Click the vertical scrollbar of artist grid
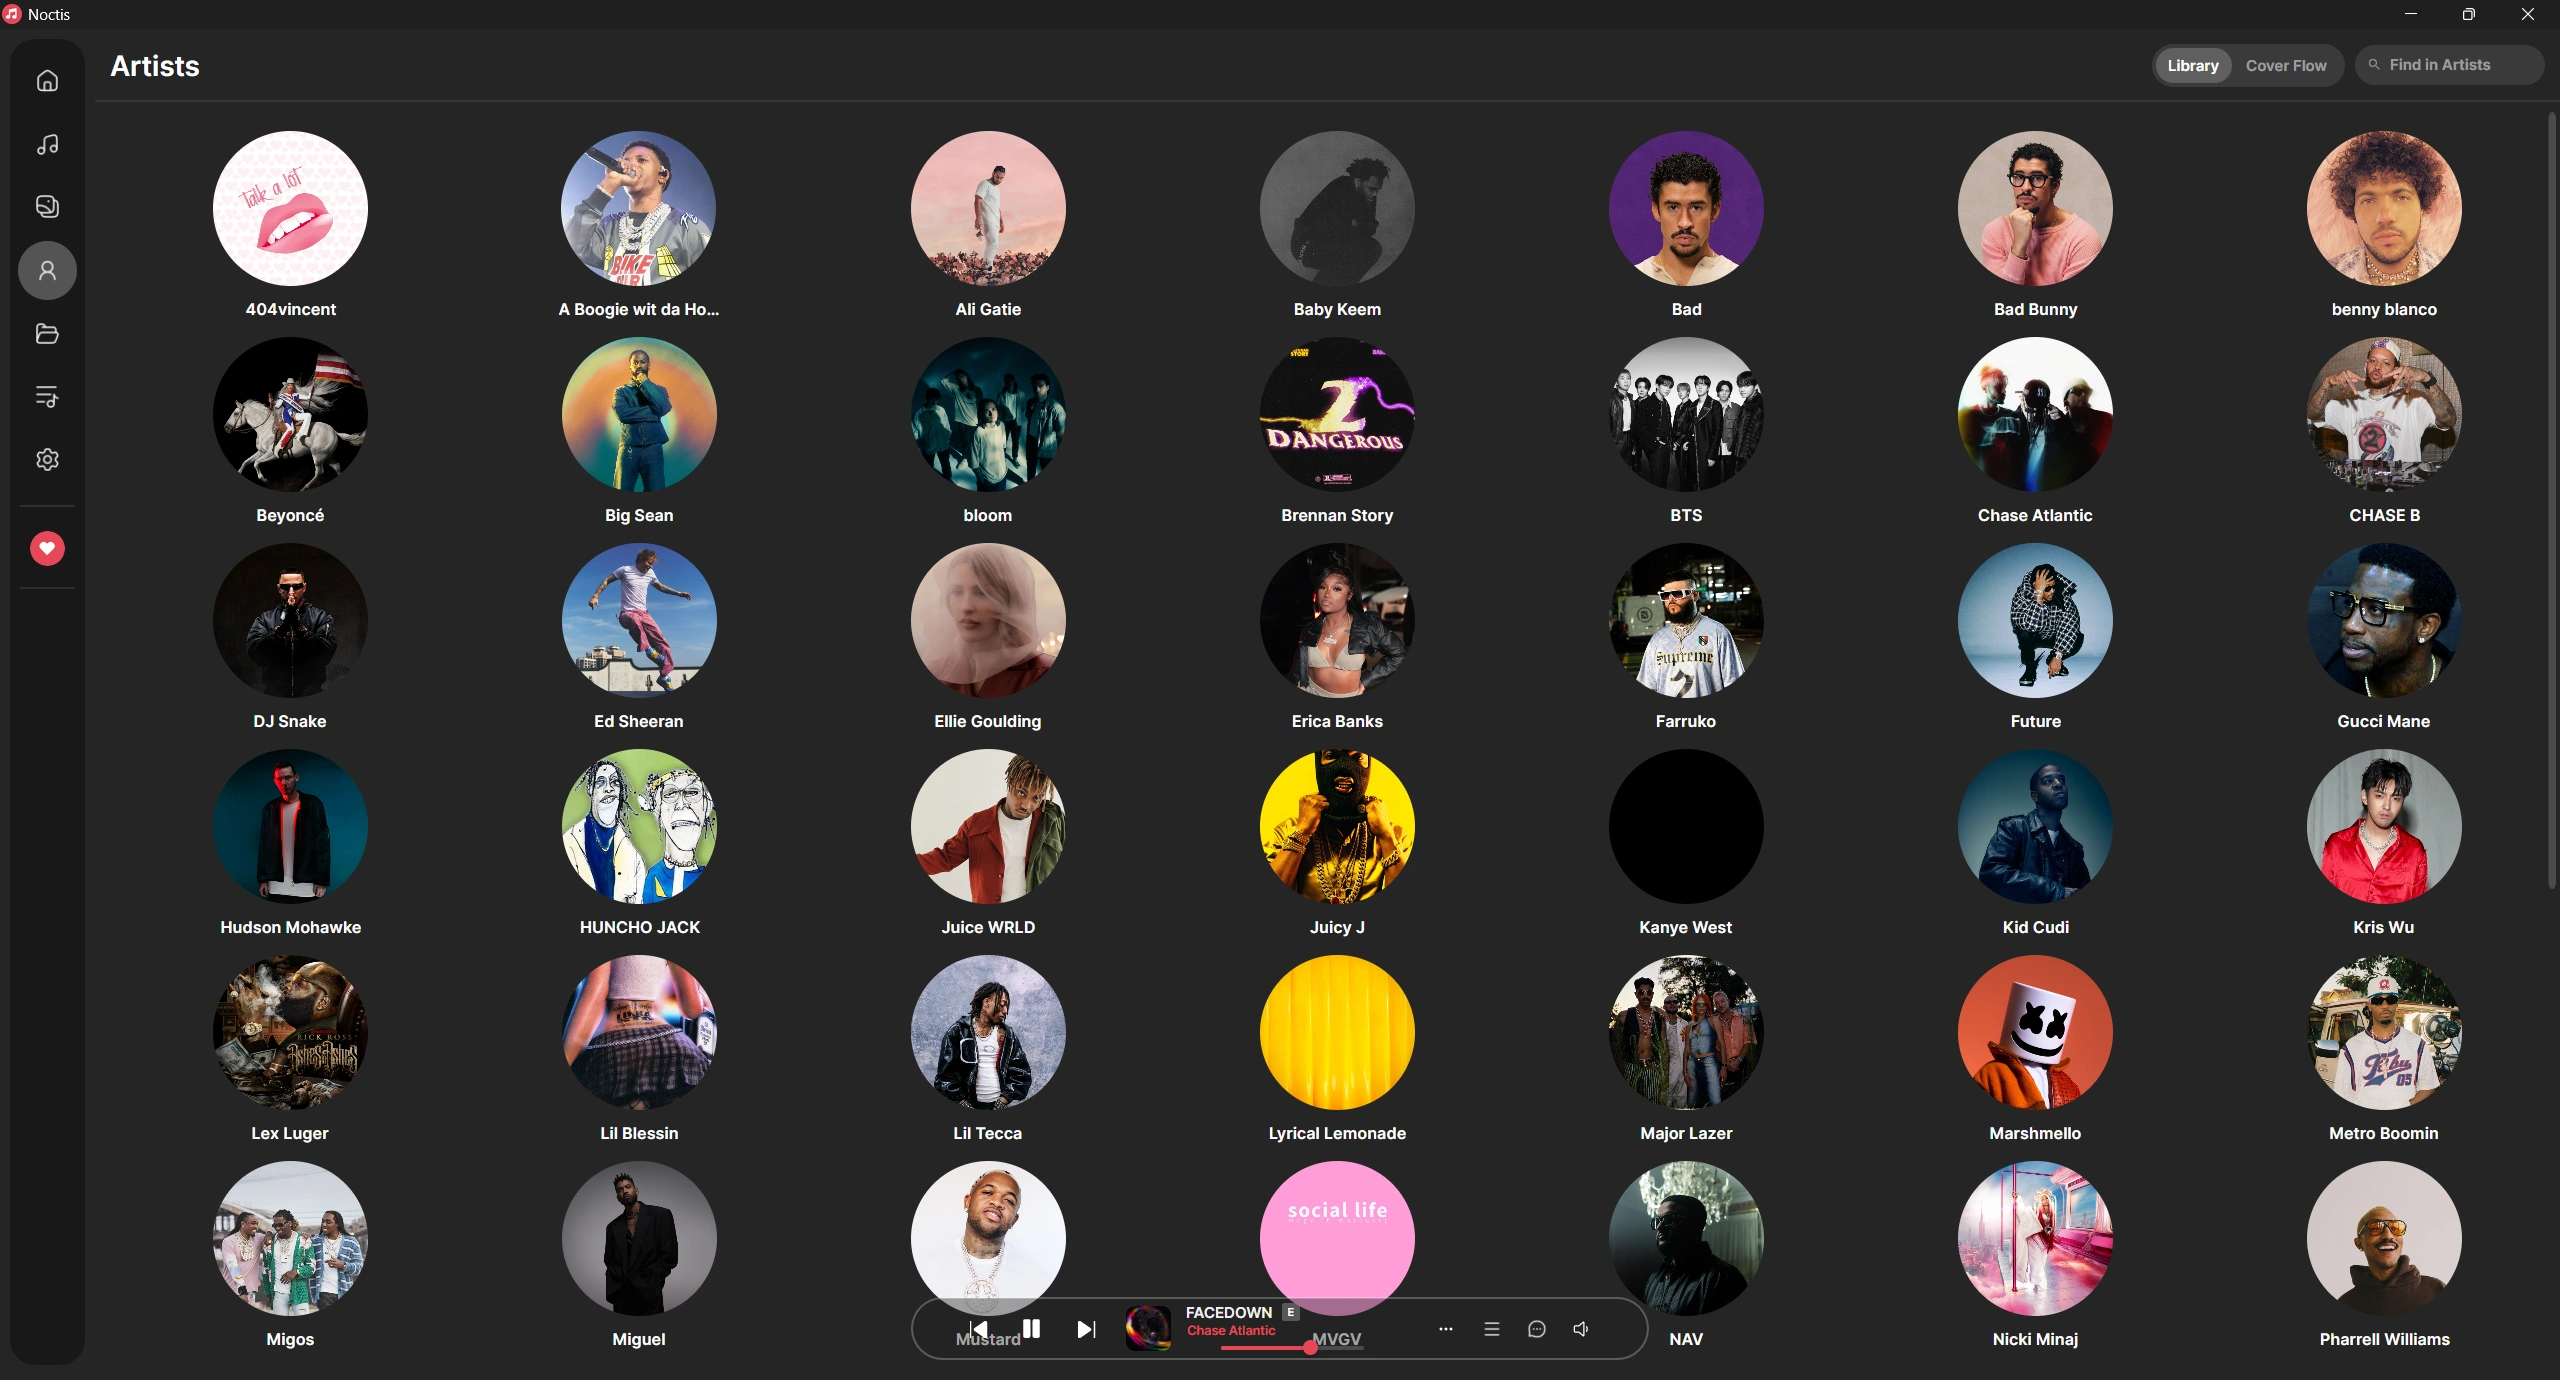 pos(2551,500)
